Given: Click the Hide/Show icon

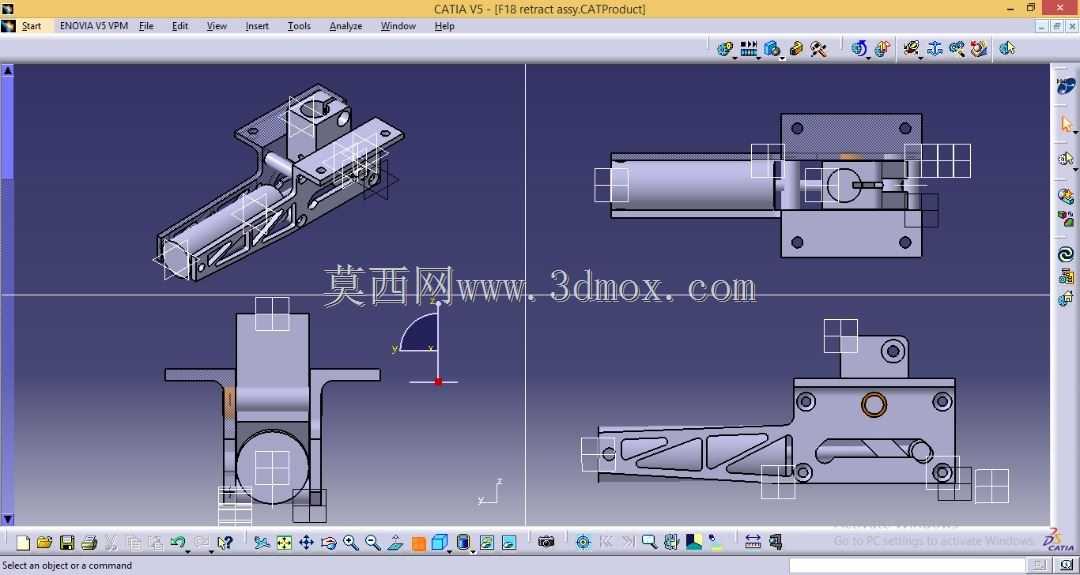Looking at the screenshot, I should [487, 543].
